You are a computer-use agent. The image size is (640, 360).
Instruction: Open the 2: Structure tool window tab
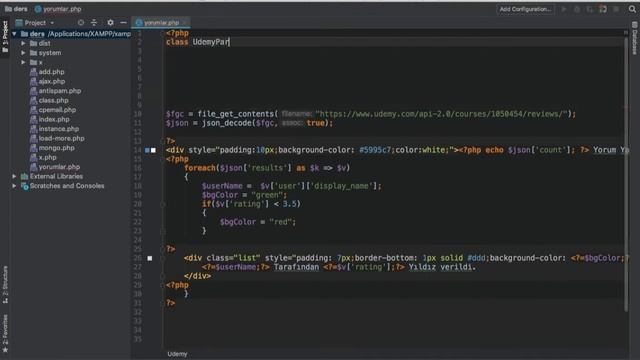[5, 284]
